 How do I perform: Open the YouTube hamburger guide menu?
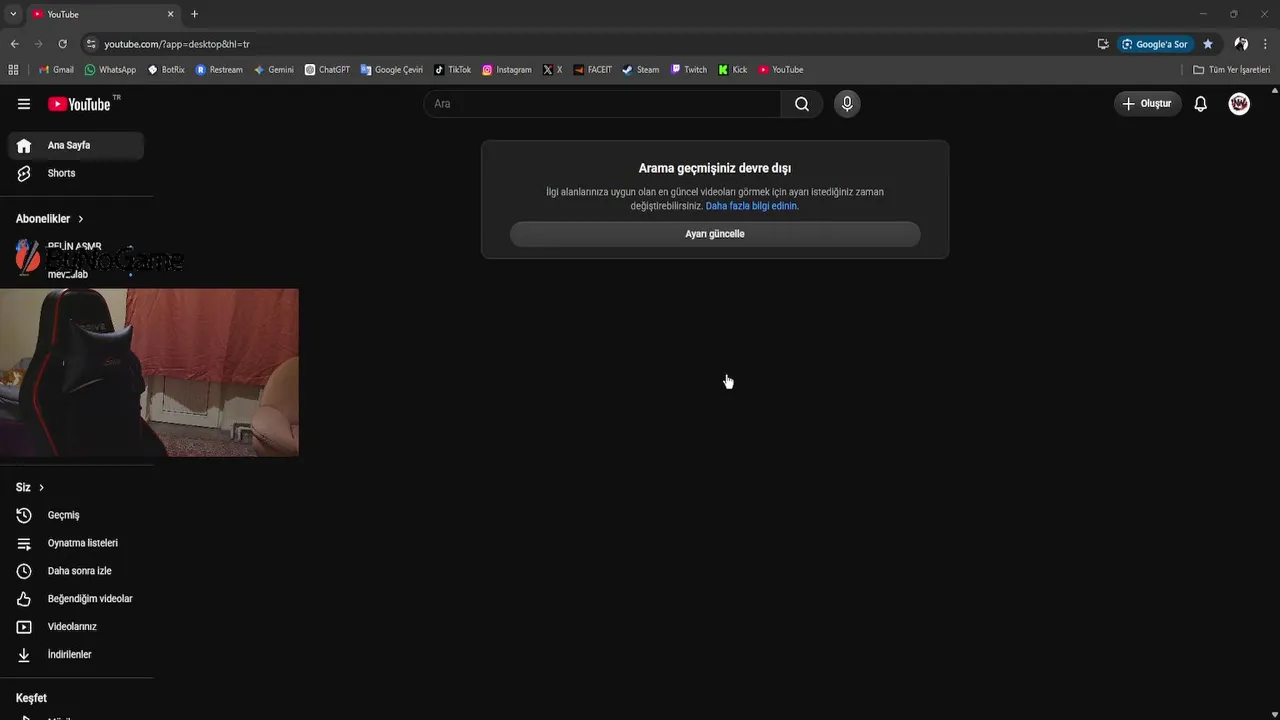(24, 104)
